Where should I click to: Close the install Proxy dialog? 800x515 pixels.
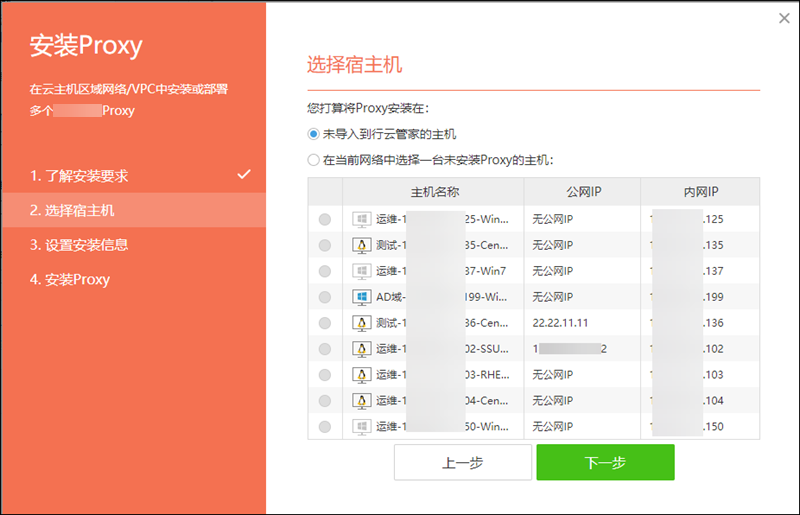pos(783,18)
